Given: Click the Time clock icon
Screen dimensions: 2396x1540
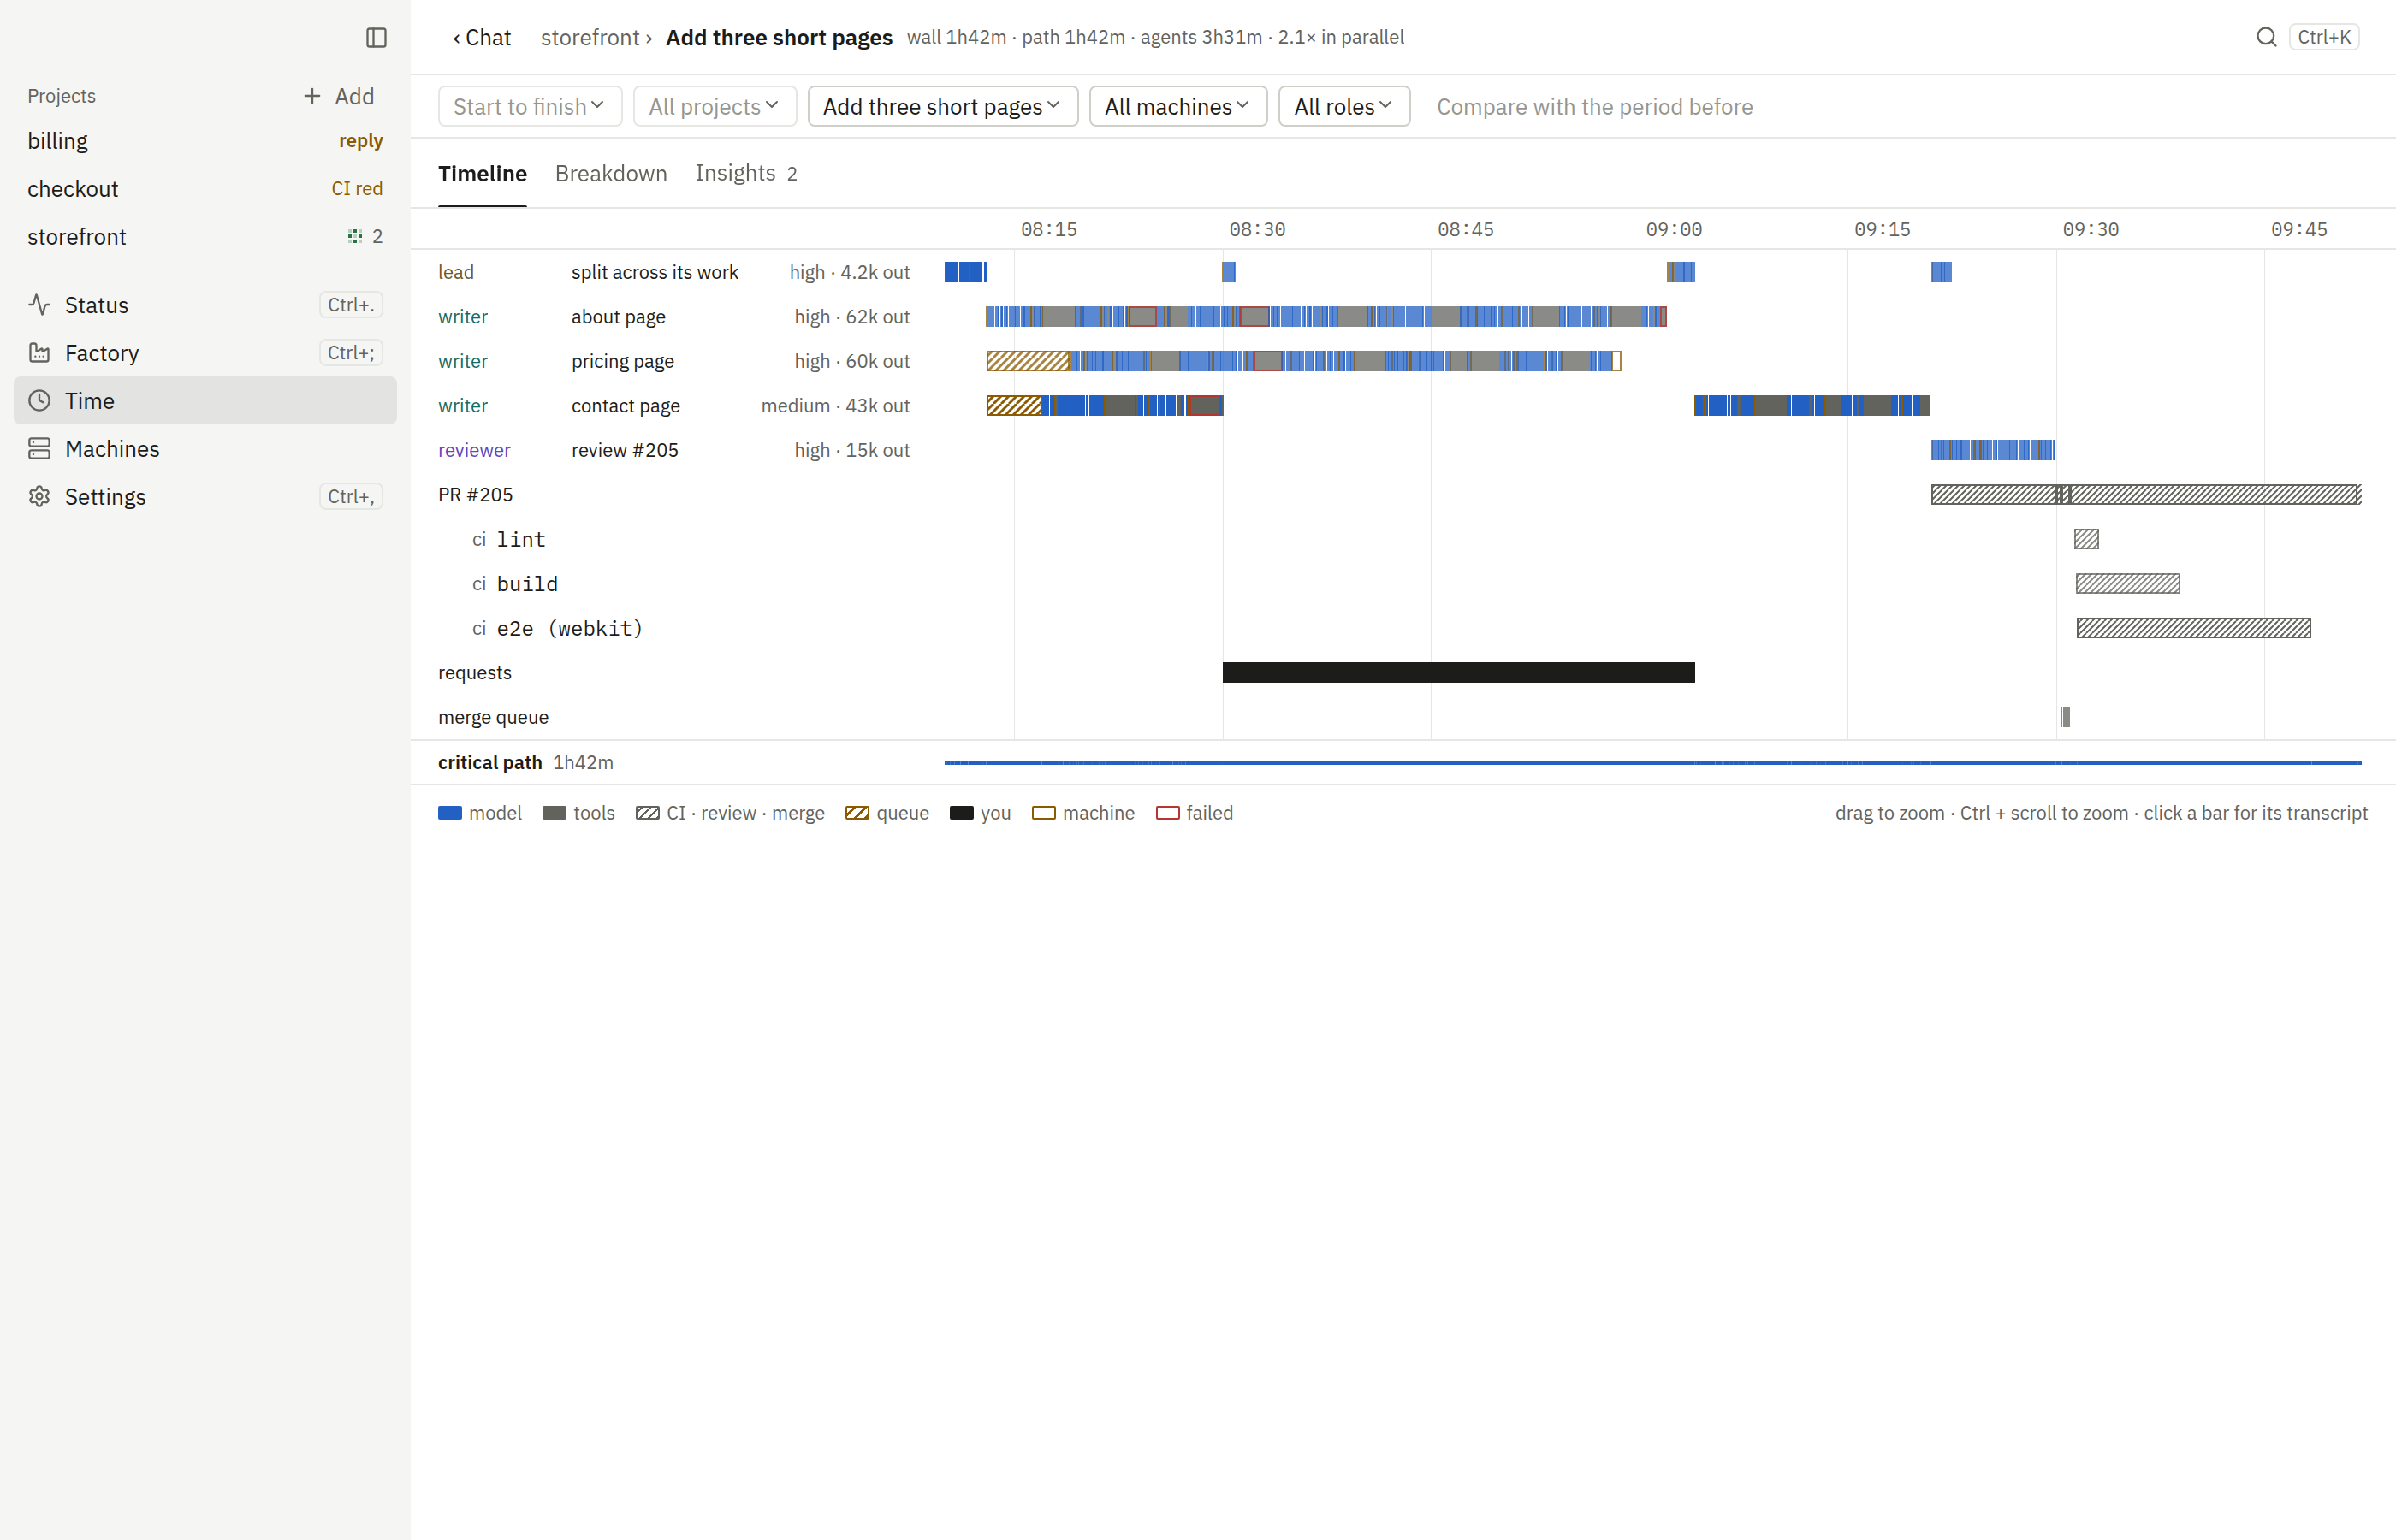Looking at the screenshot, I should (39, 401).
